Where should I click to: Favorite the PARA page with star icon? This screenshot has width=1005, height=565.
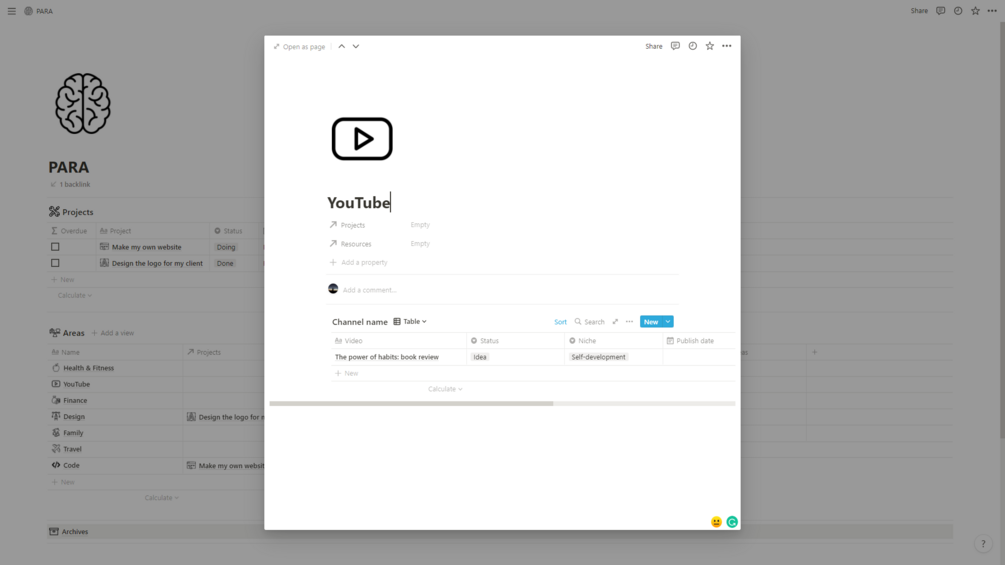click(x=975, y=11)
